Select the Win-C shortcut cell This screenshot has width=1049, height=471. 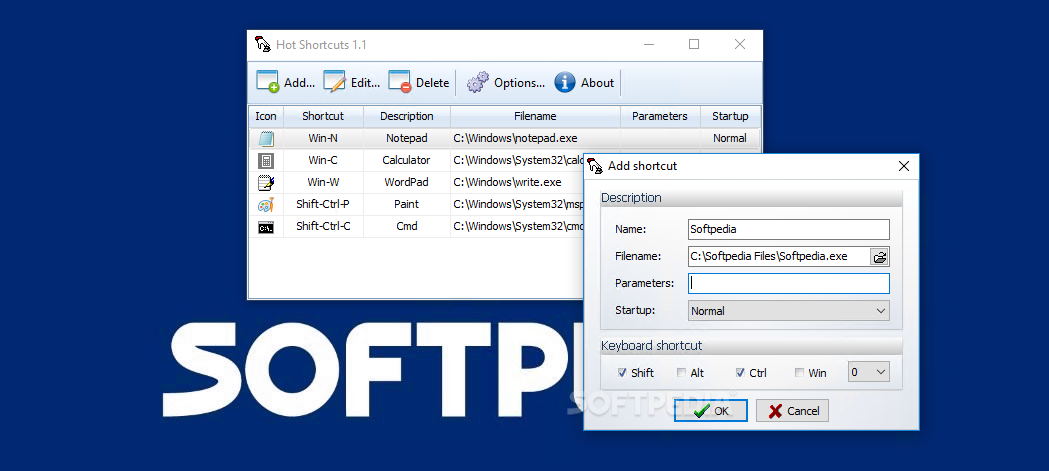(323, 161)
